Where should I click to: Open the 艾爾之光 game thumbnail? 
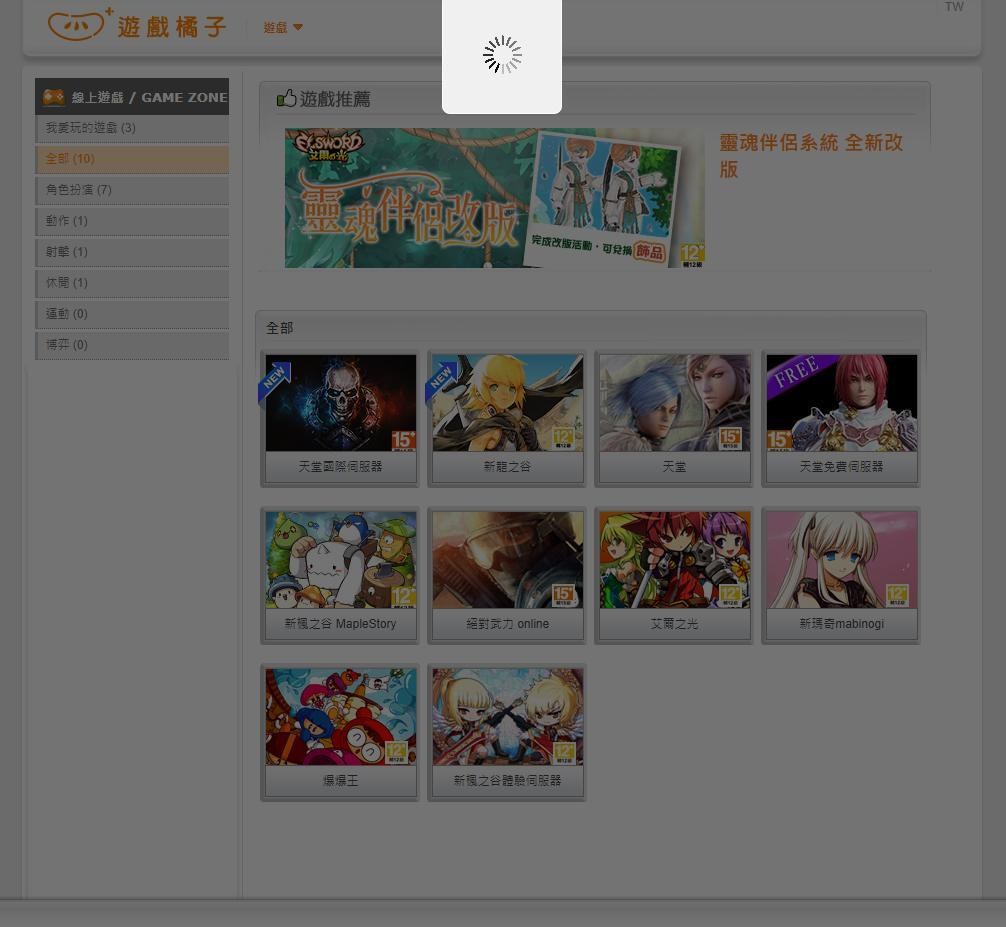point(674,560)
